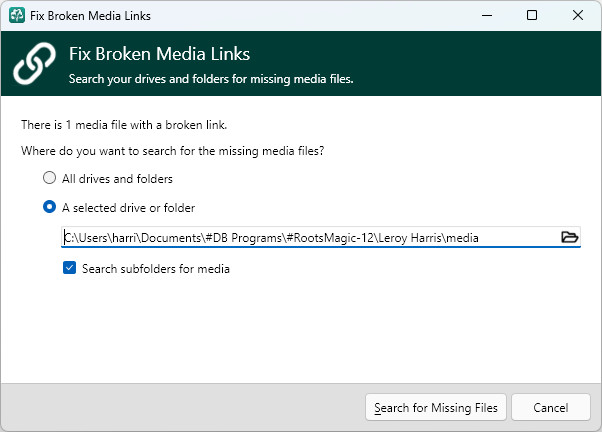Maximize the Fix Broken Media Links window
Screen dimensions: 602x432
pos(532,15)
